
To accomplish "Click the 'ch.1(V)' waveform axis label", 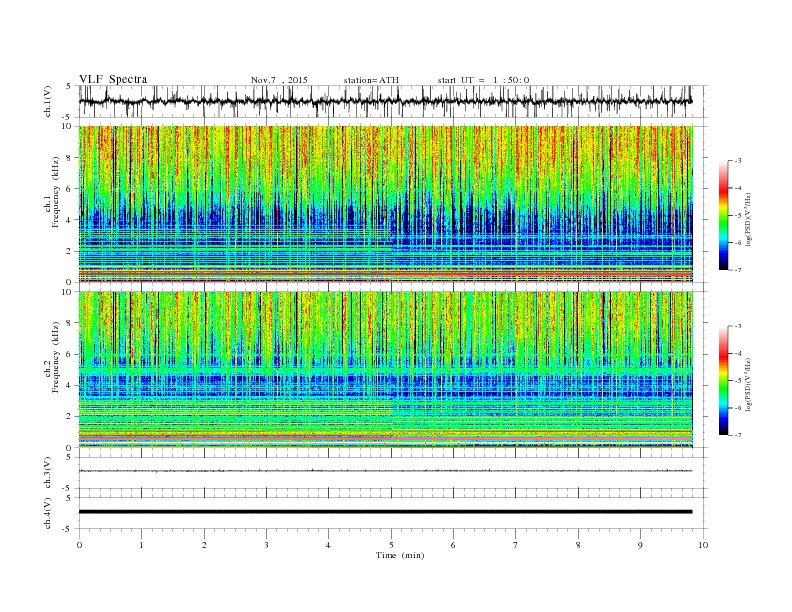I will coord(48,101).
